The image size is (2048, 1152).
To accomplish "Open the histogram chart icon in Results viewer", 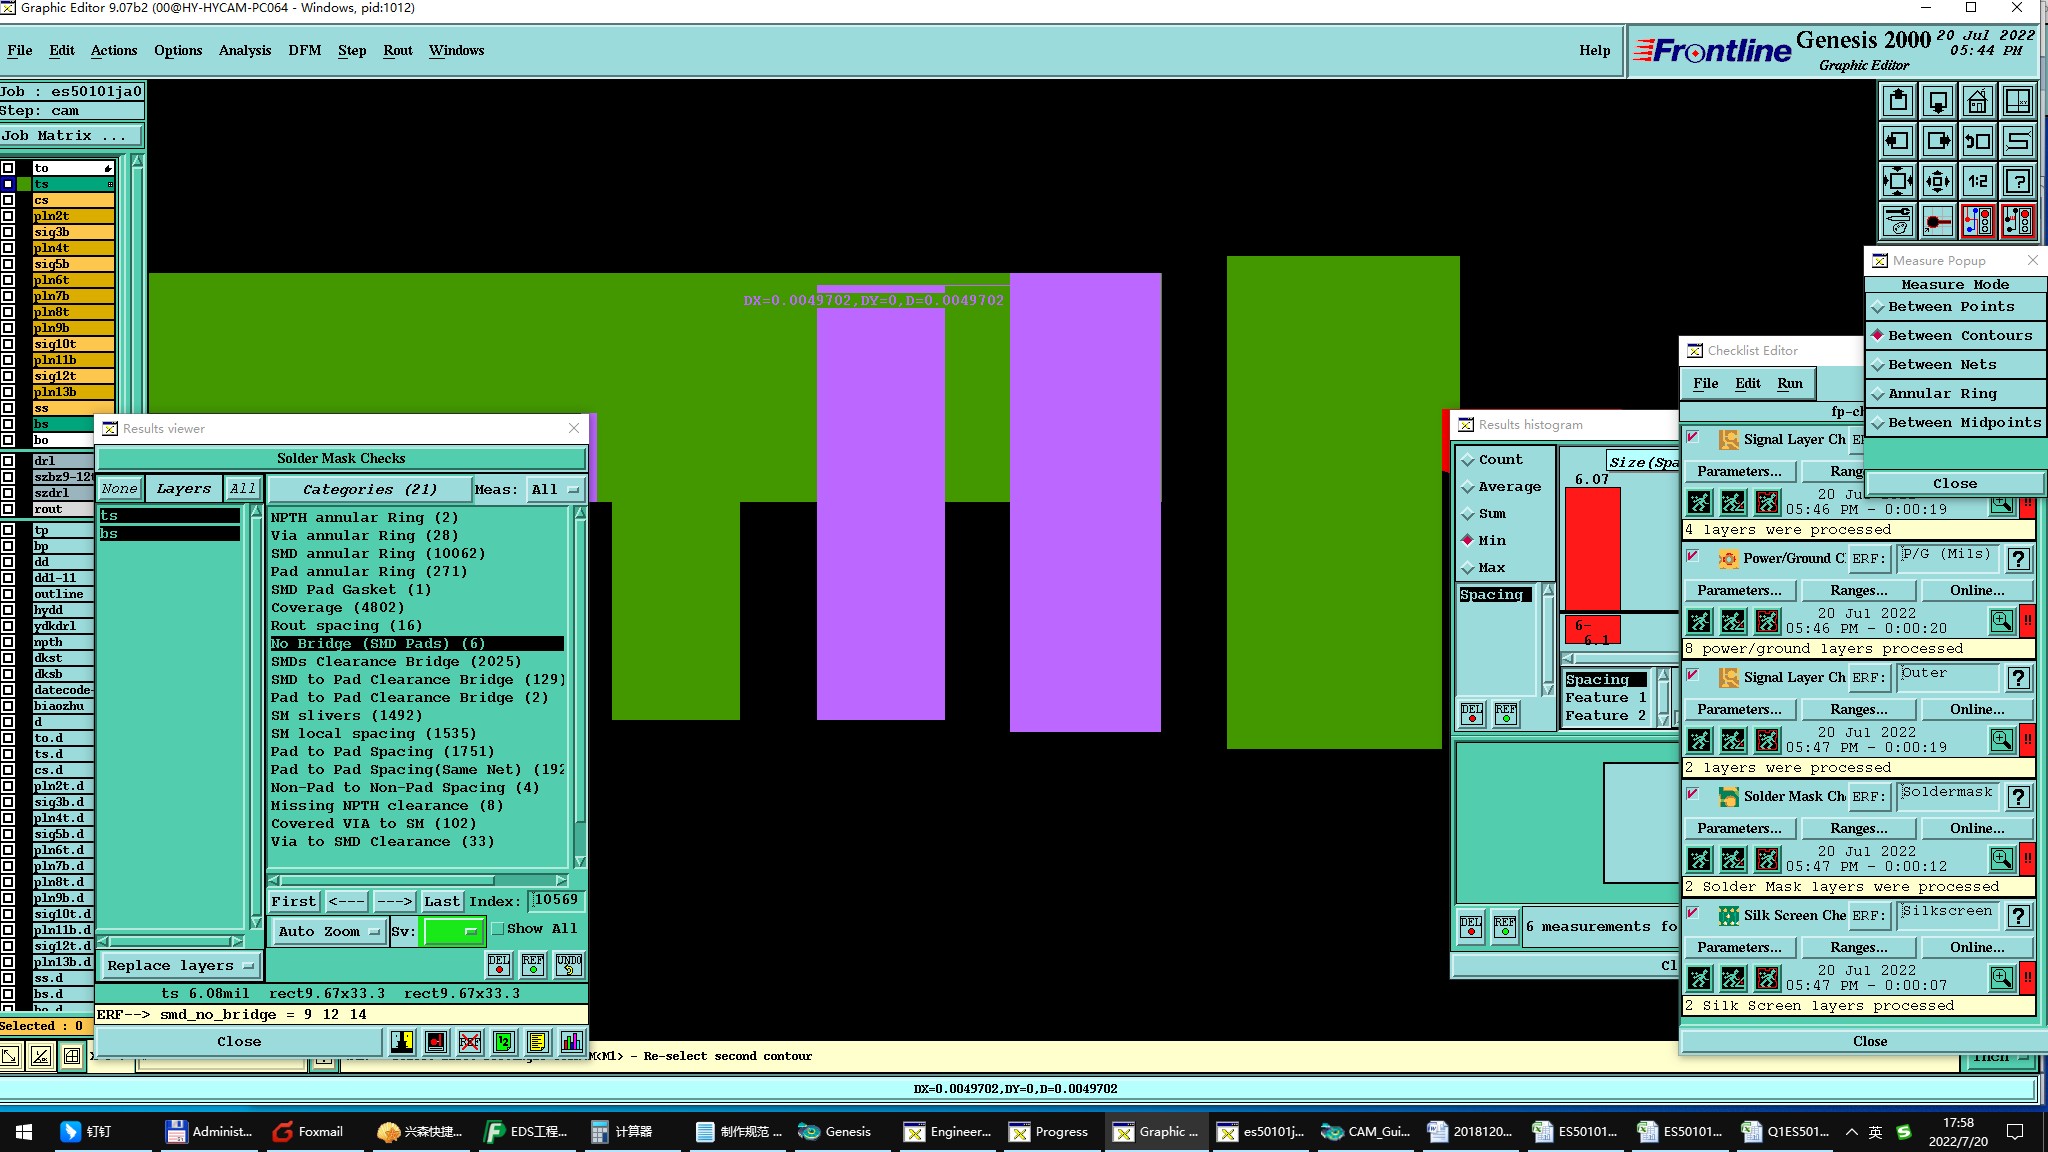I will [571, 1042].
